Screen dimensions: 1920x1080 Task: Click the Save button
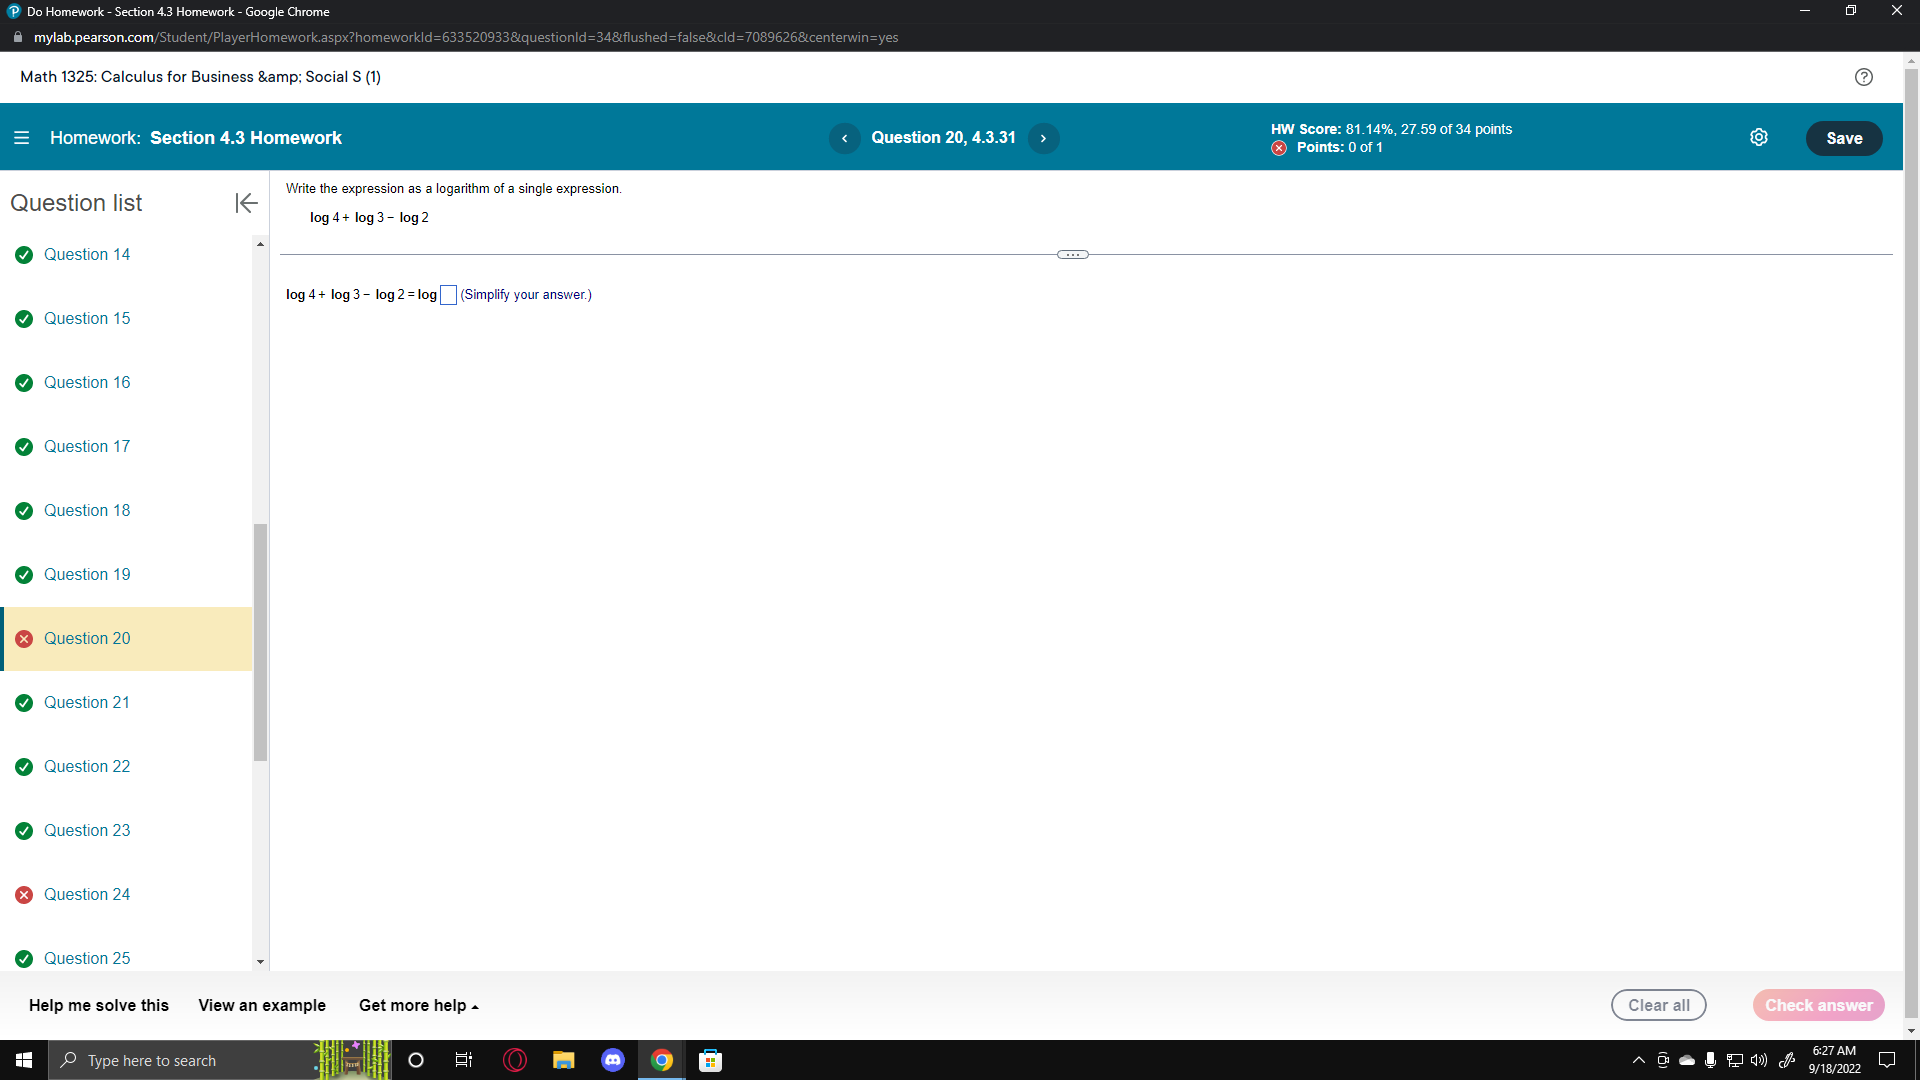pyautogui.click(x=1843, y=138)
